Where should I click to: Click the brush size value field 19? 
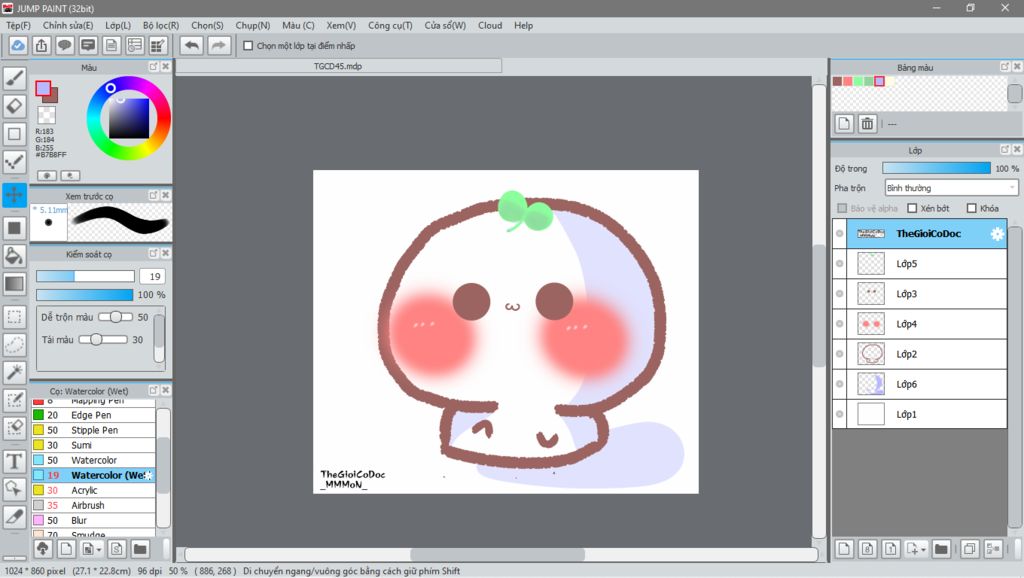pos(152,276)
